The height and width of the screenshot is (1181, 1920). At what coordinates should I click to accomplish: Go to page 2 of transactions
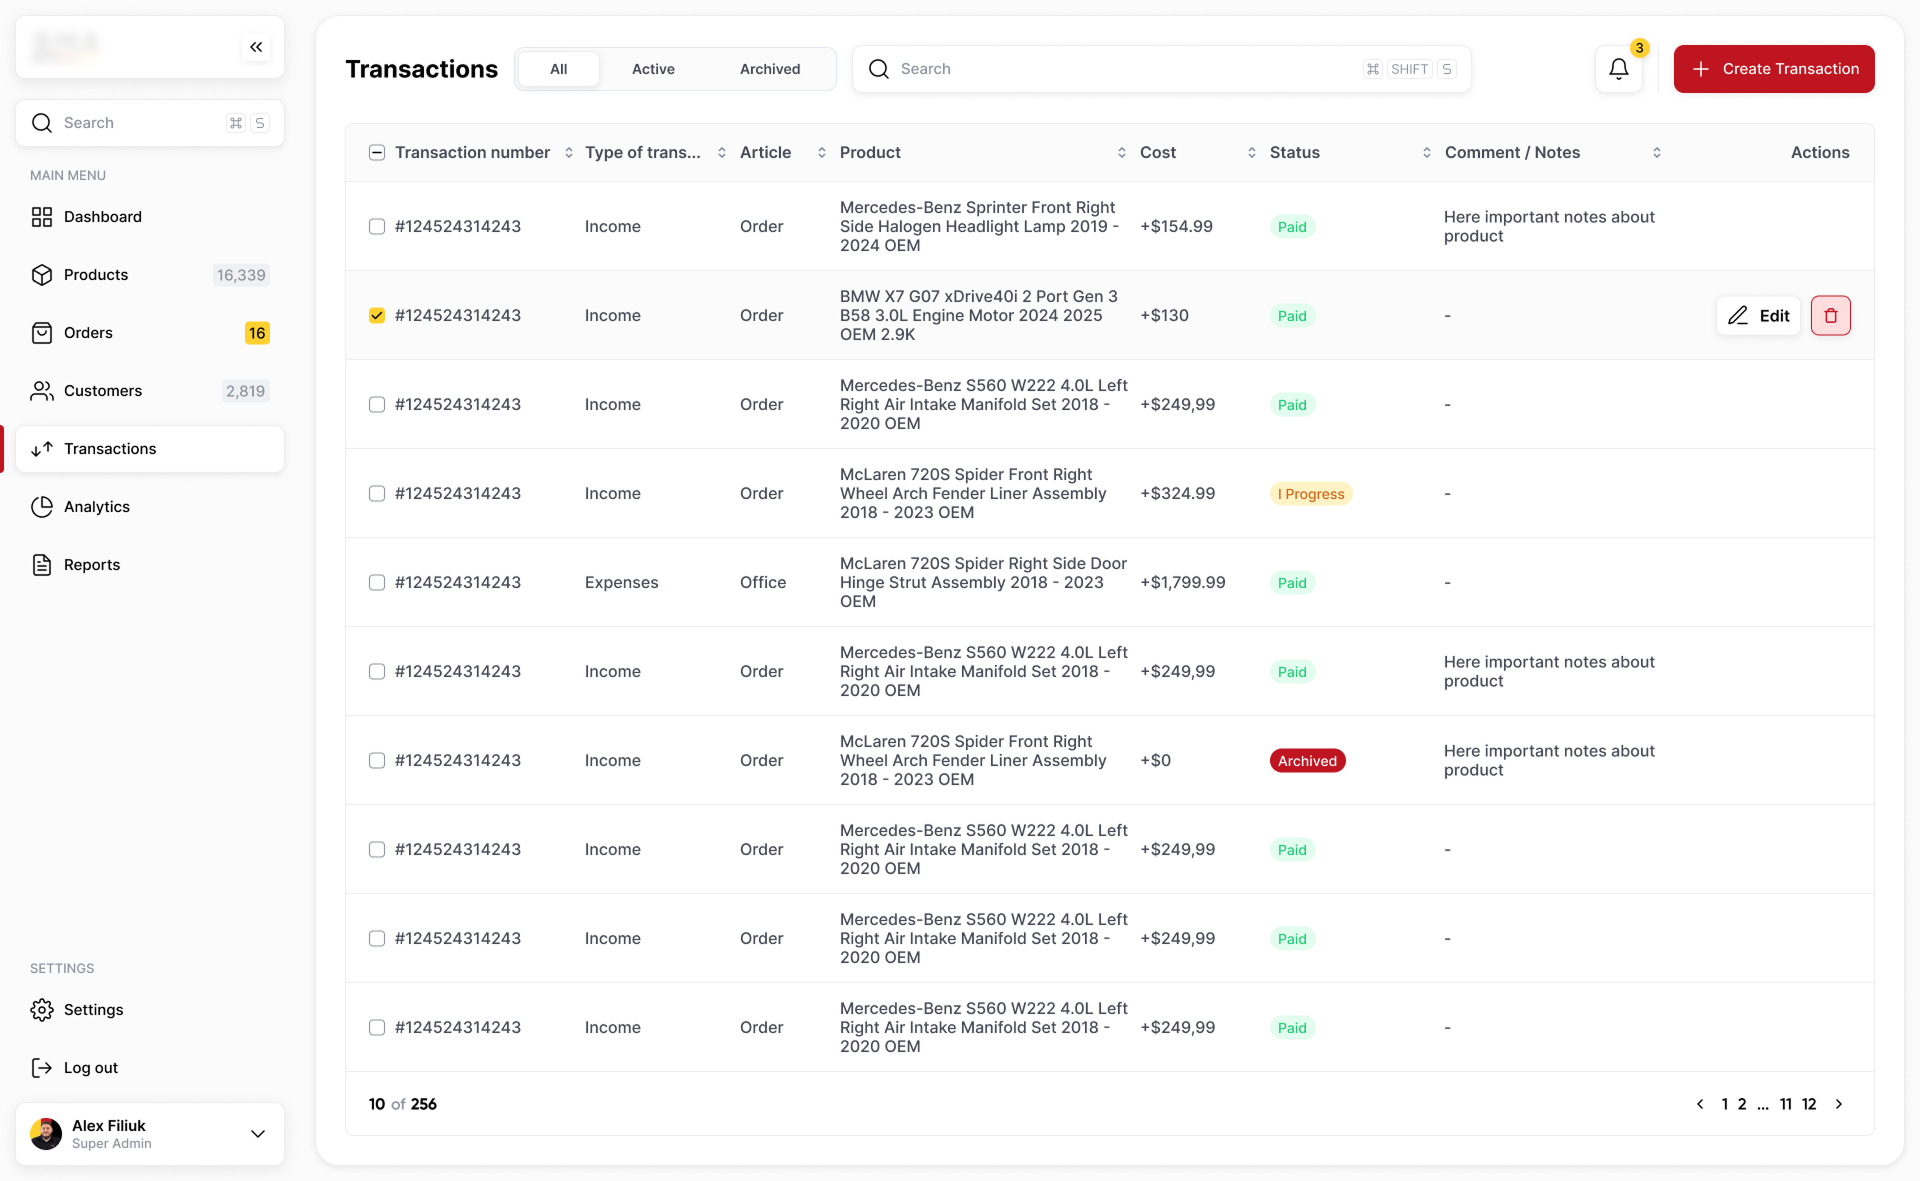coord(1740,1104)
